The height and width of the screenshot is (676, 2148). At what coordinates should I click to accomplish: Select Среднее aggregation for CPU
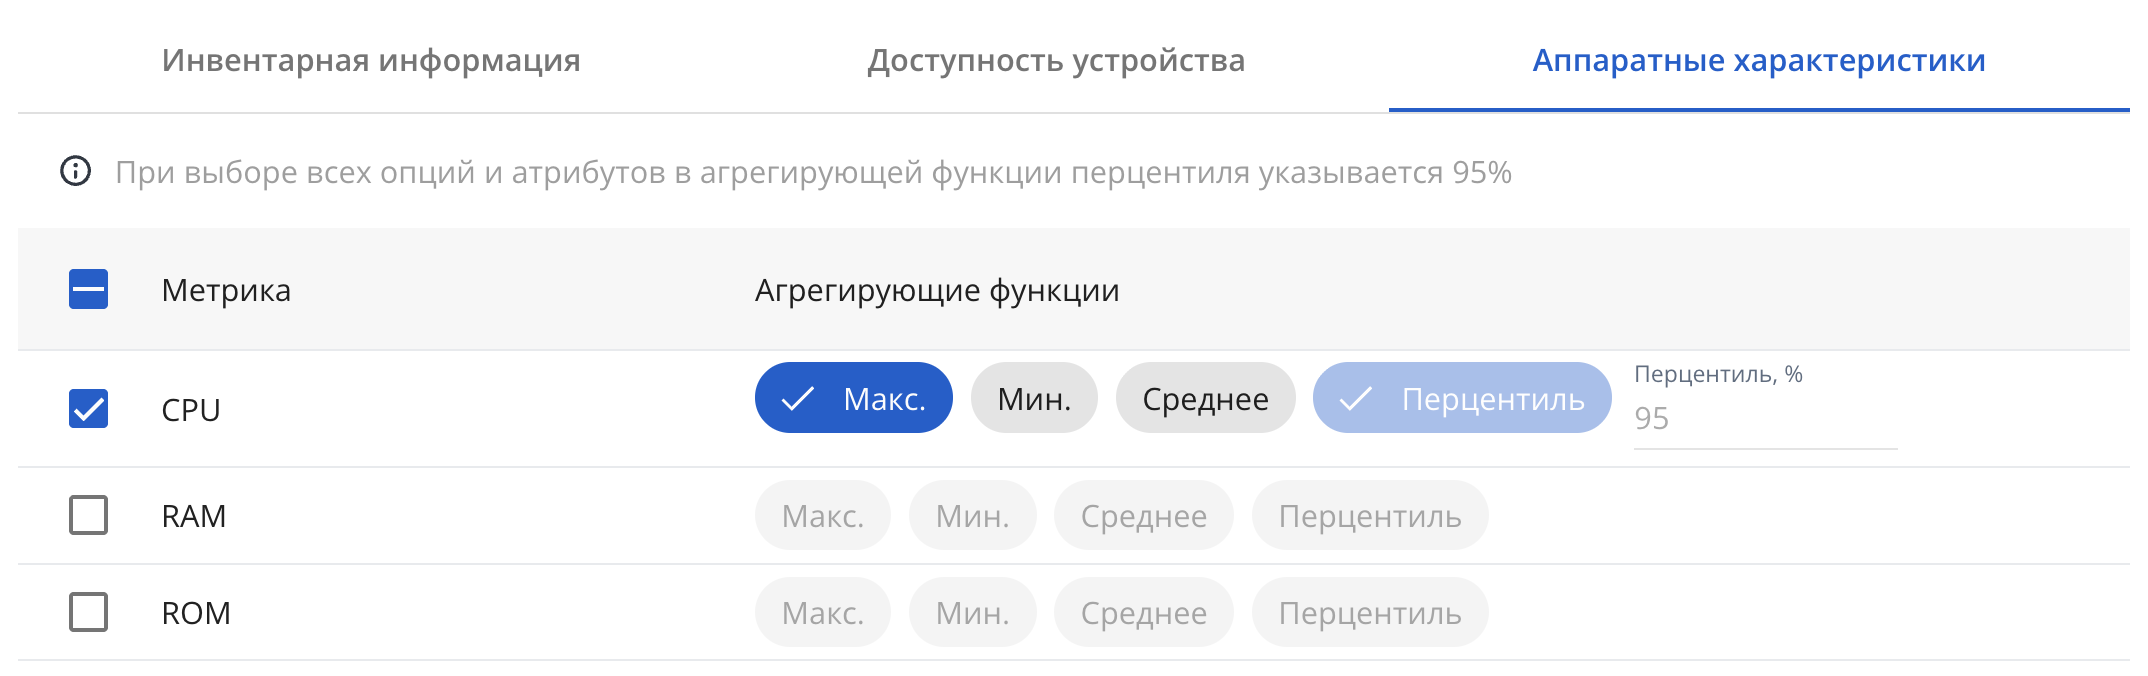(x=1205, y=398)
